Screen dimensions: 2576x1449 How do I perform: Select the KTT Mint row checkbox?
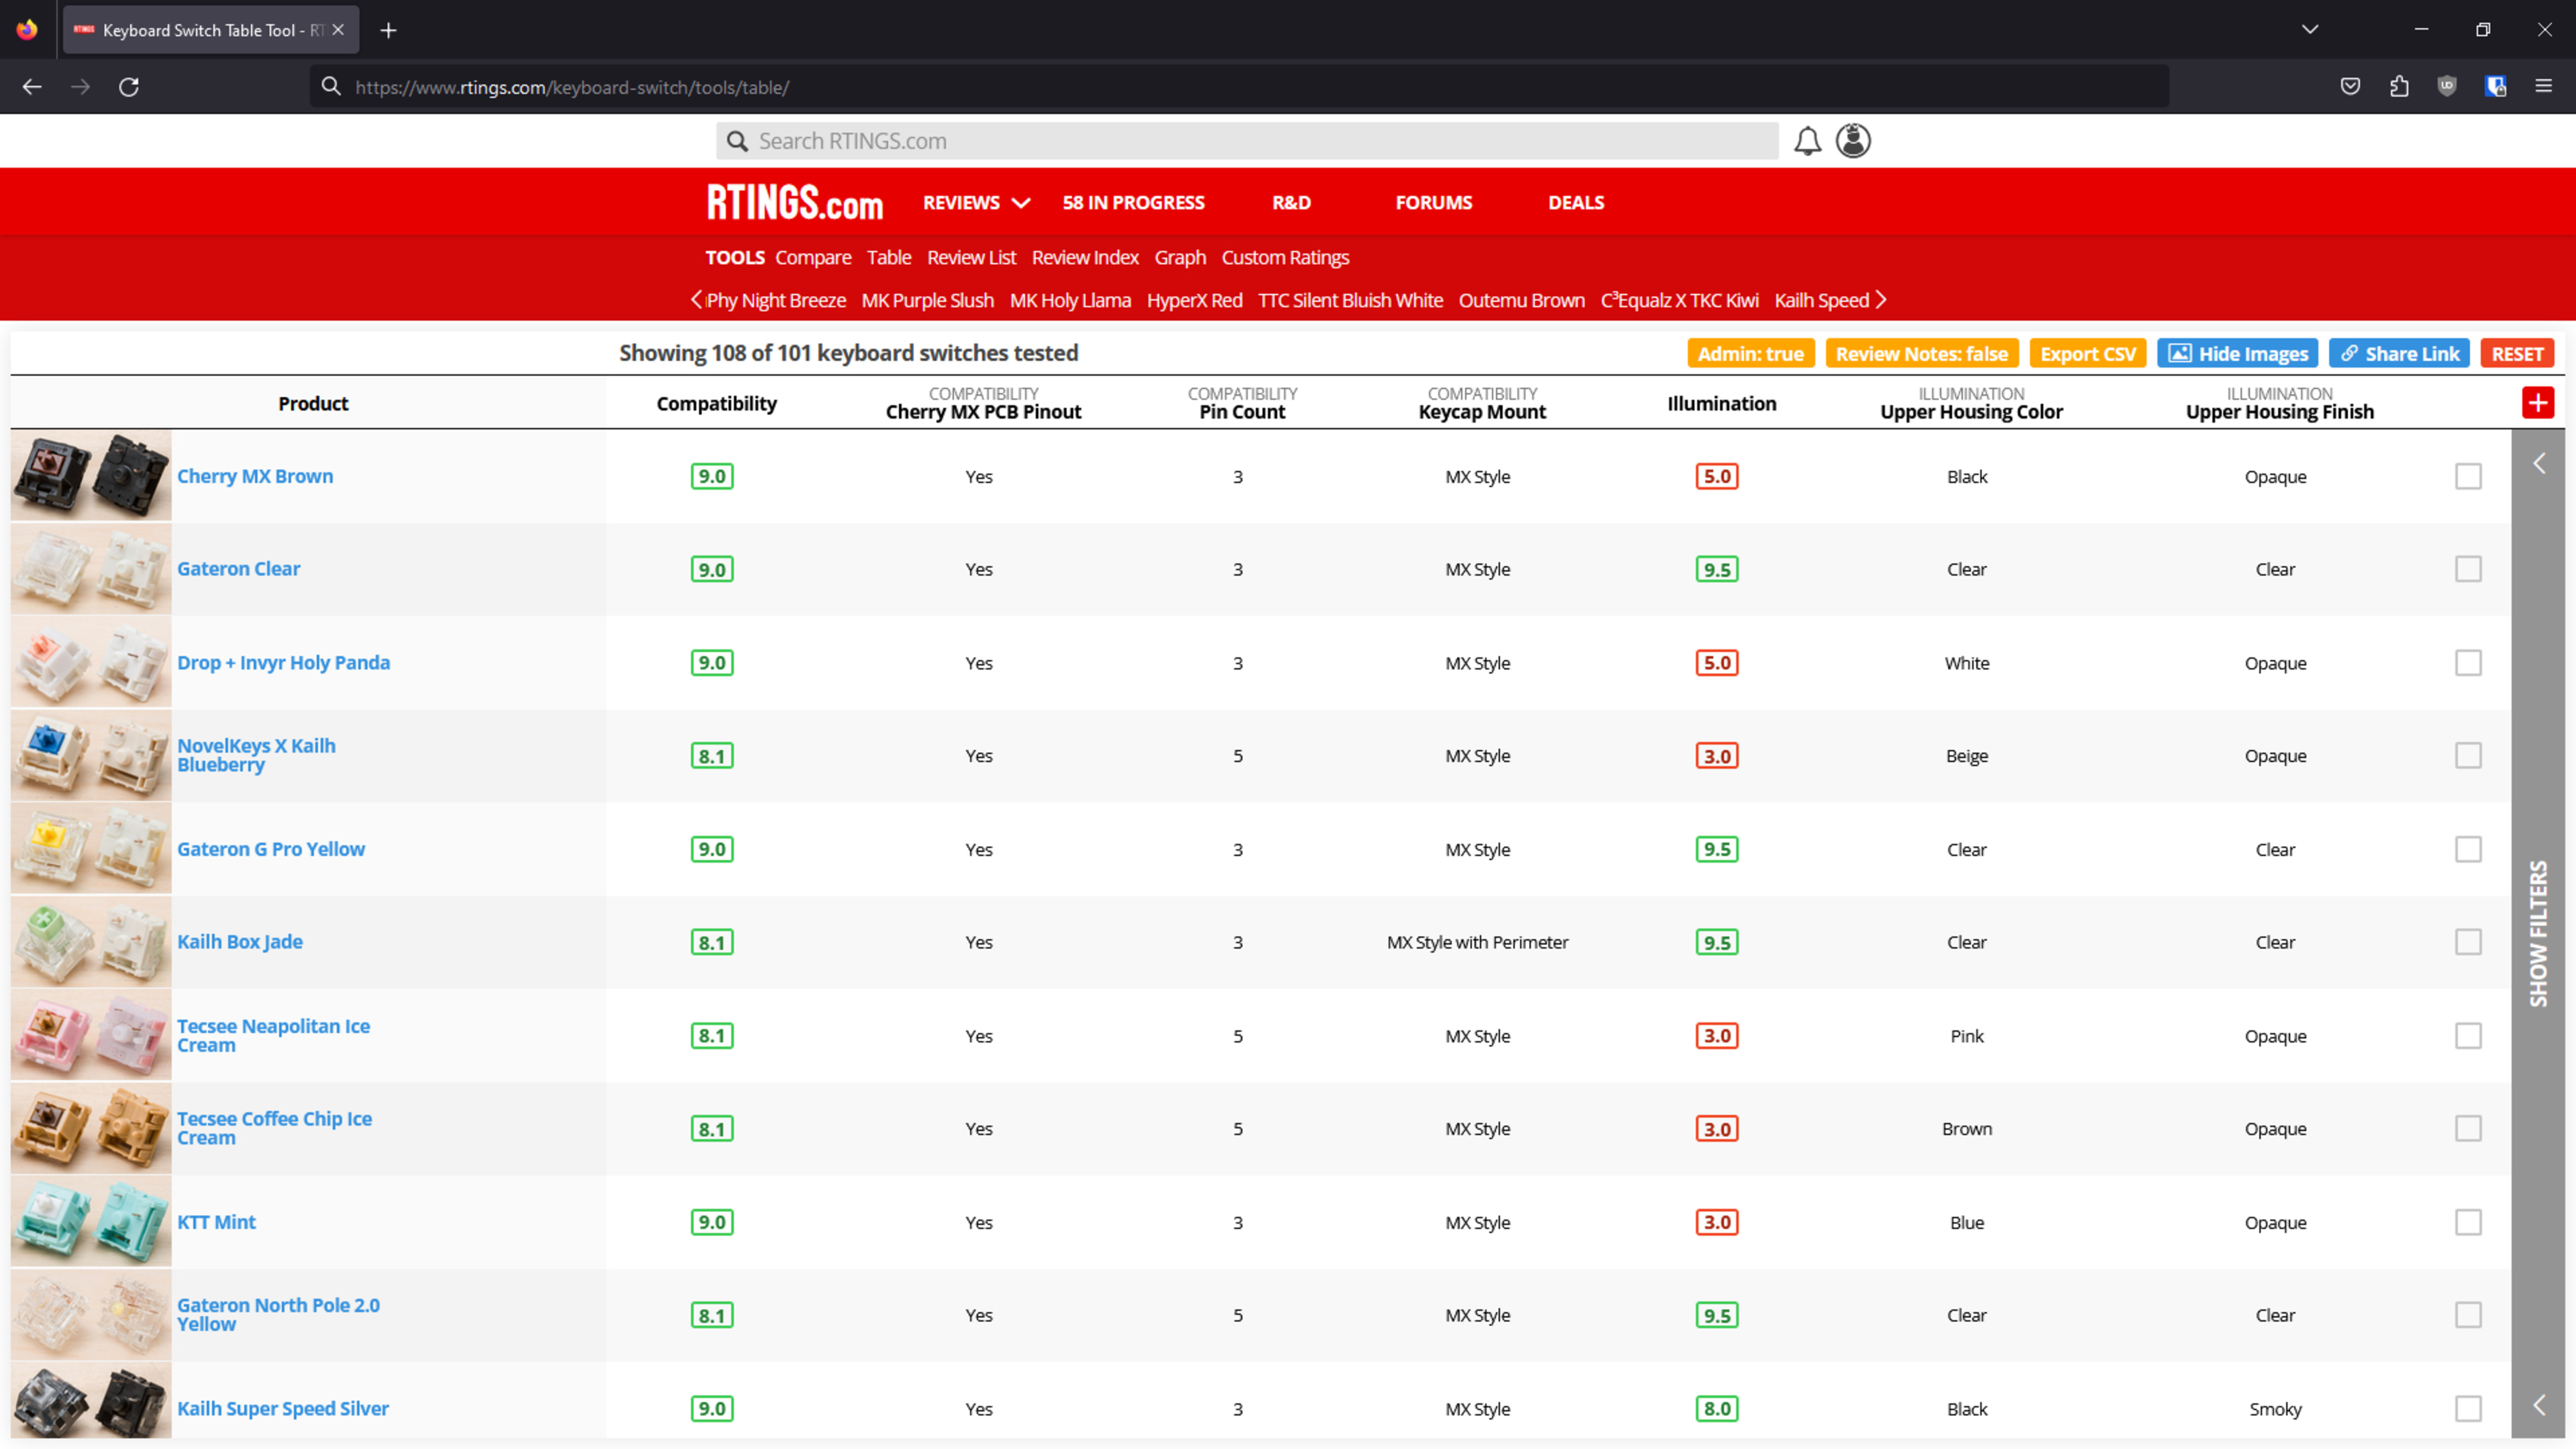click(2468, 1222)
